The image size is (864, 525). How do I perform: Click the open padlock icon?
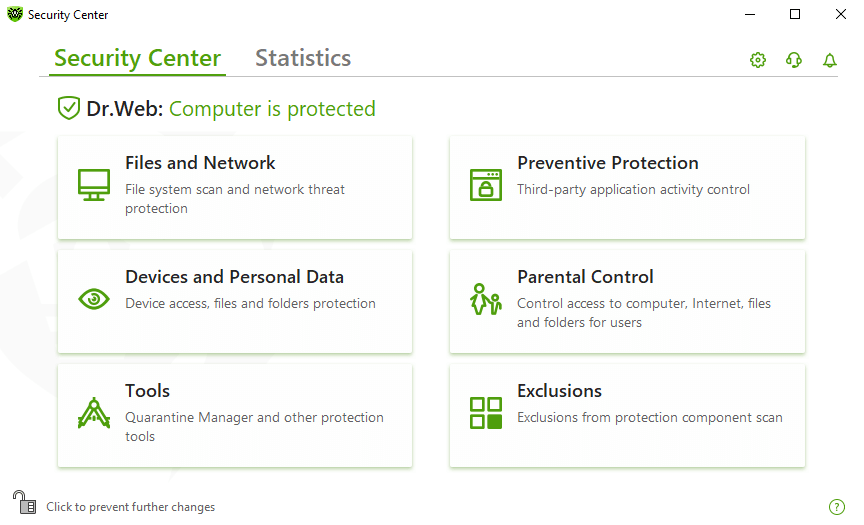click(x=25, y=502)
